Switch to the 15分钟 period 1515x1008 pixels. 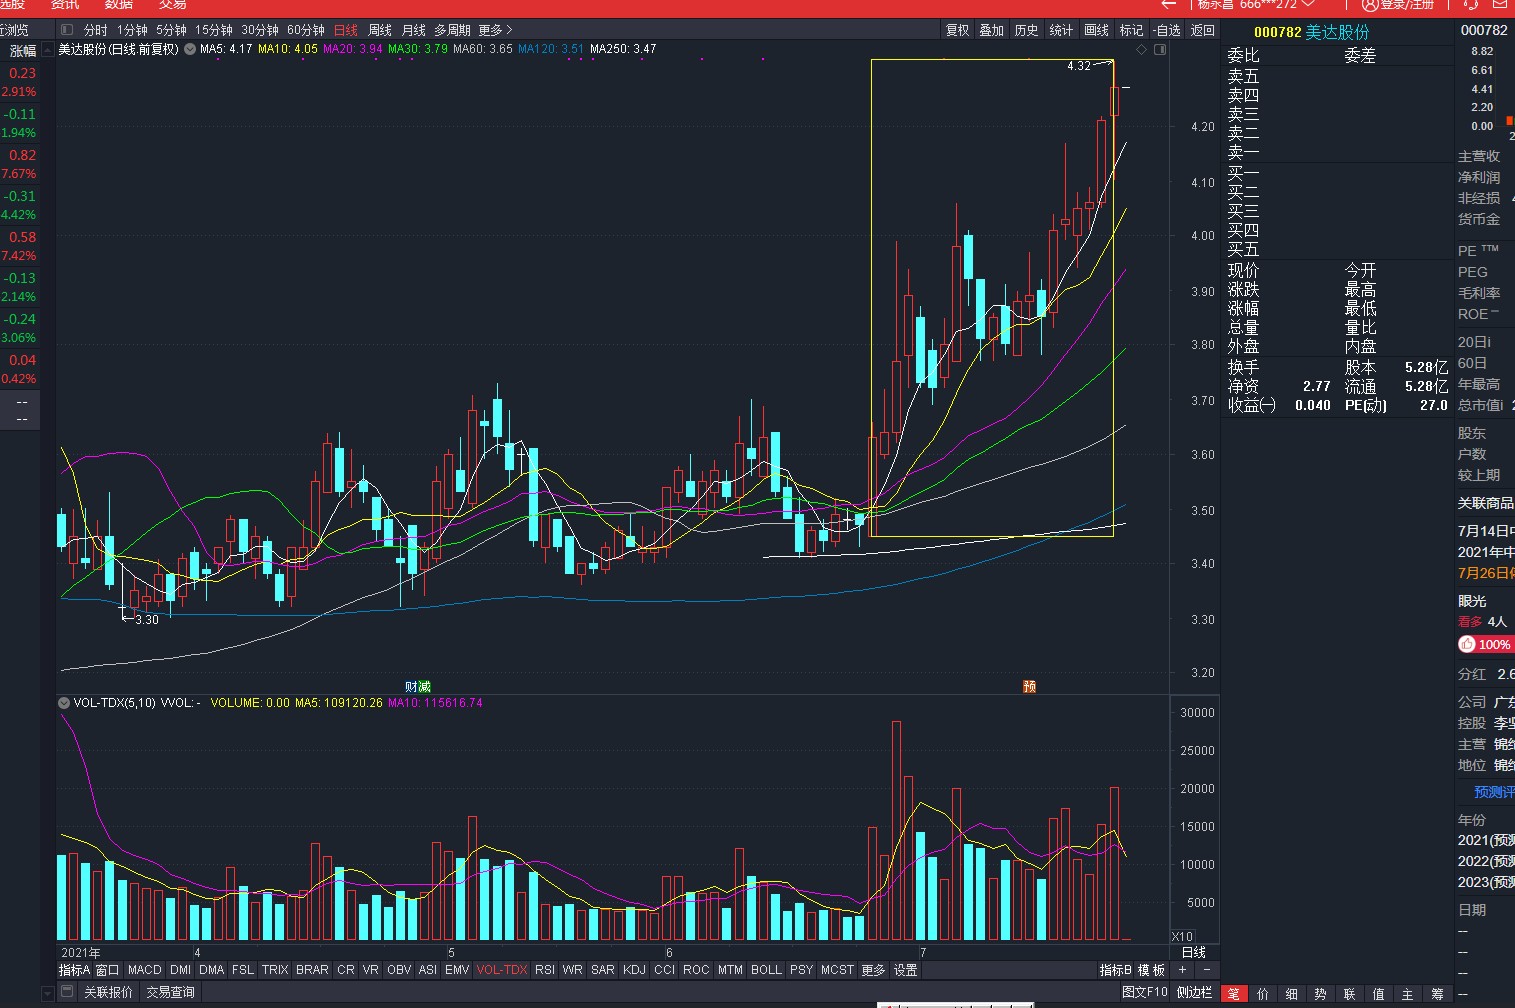[213, 30]
